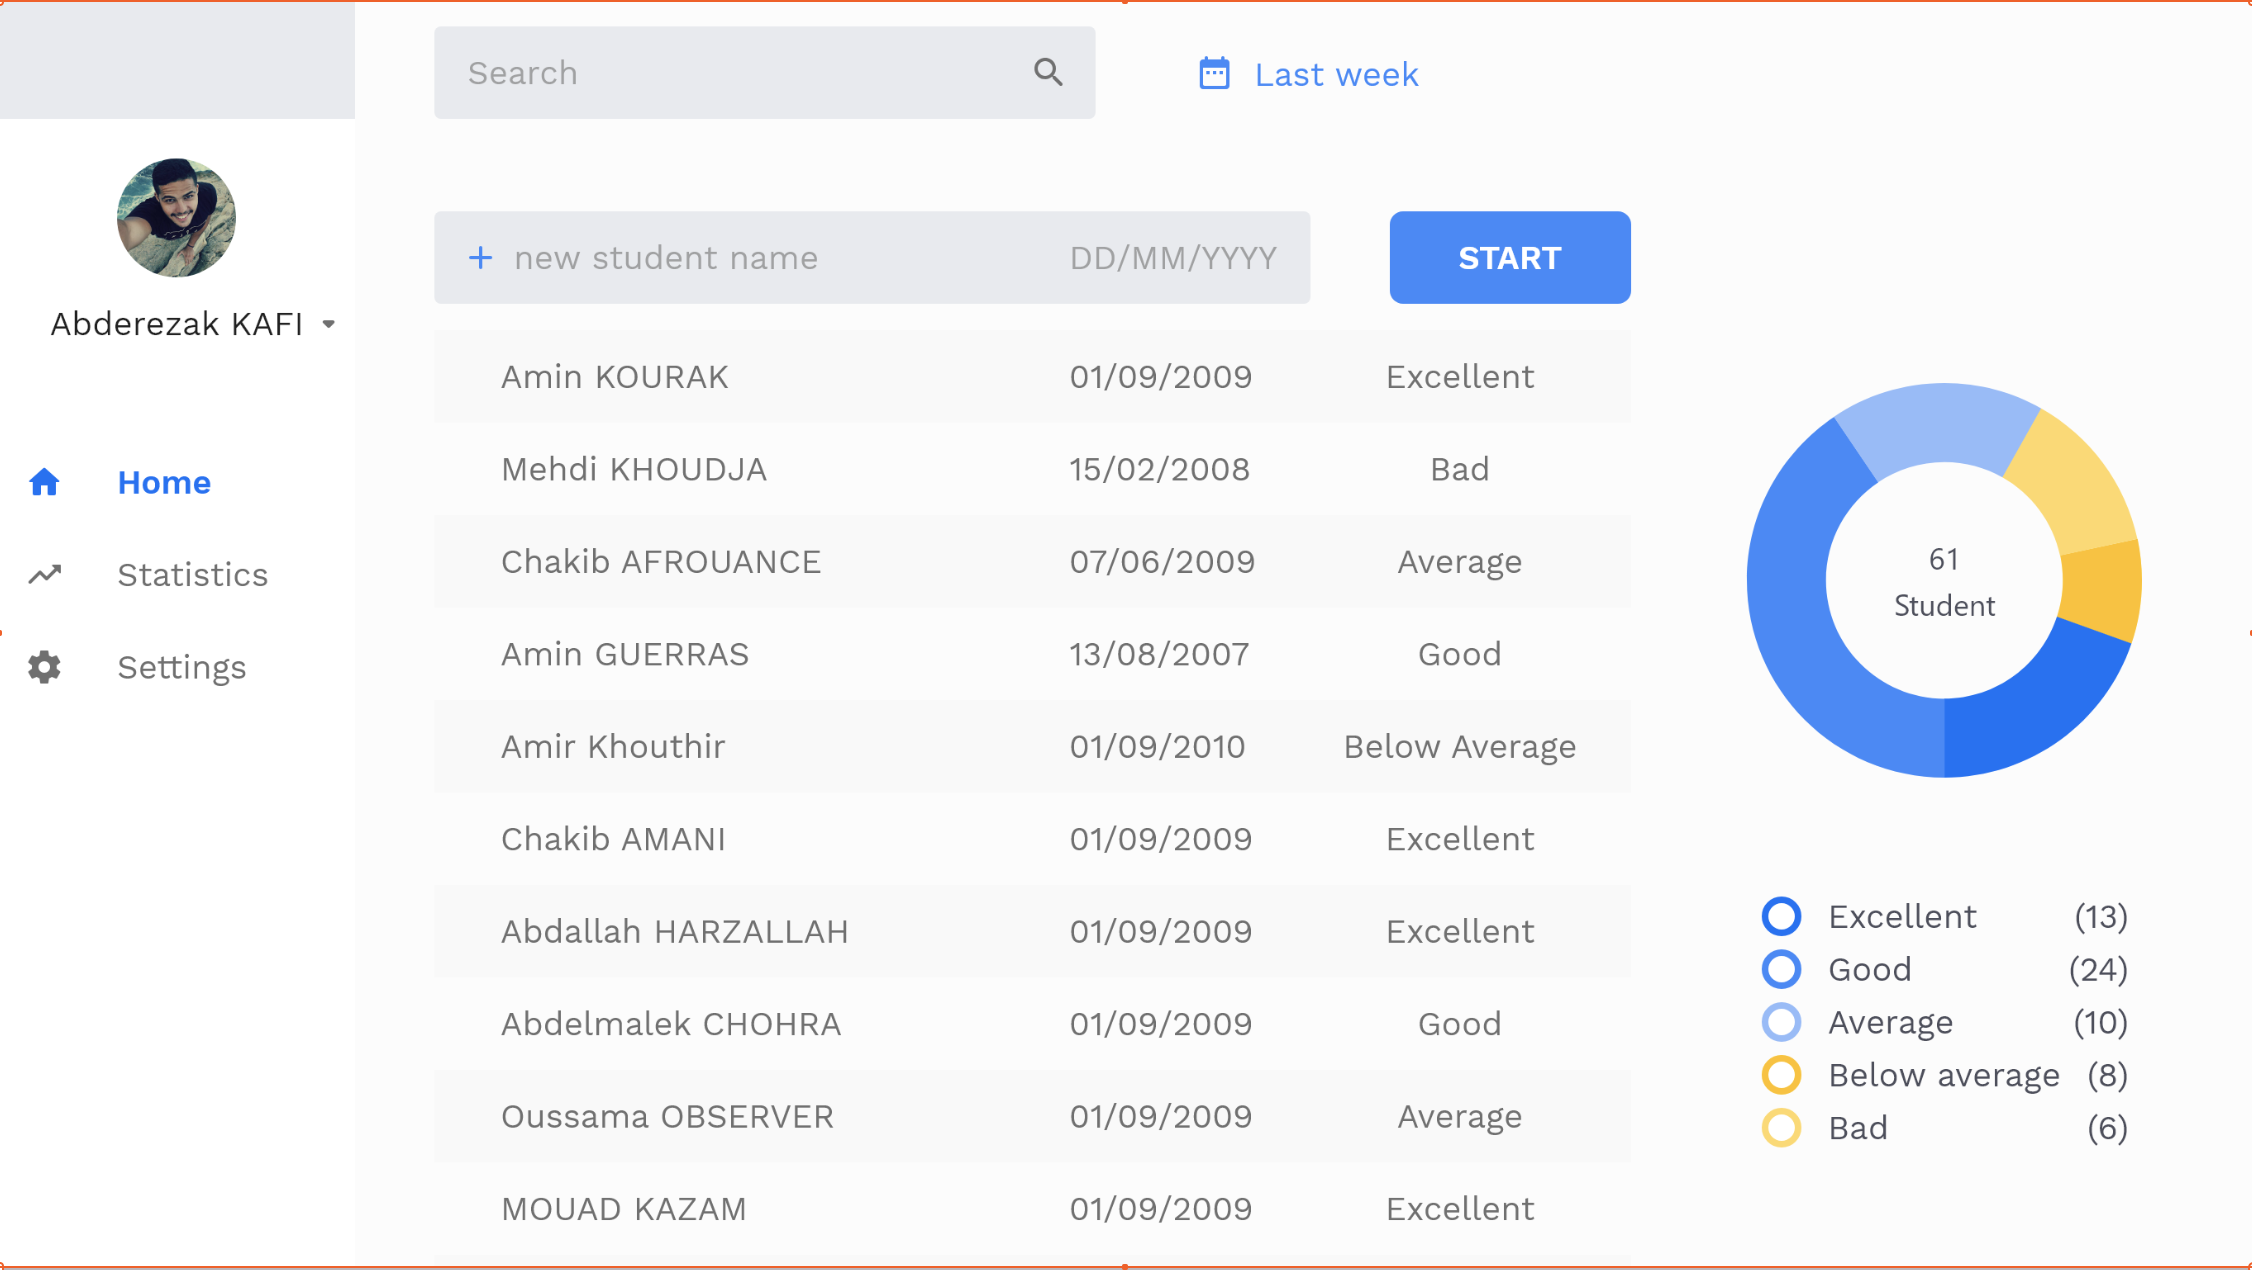Click the Home house icon in sidebar
This screenshot has height=1270, width=2252.
44,482
